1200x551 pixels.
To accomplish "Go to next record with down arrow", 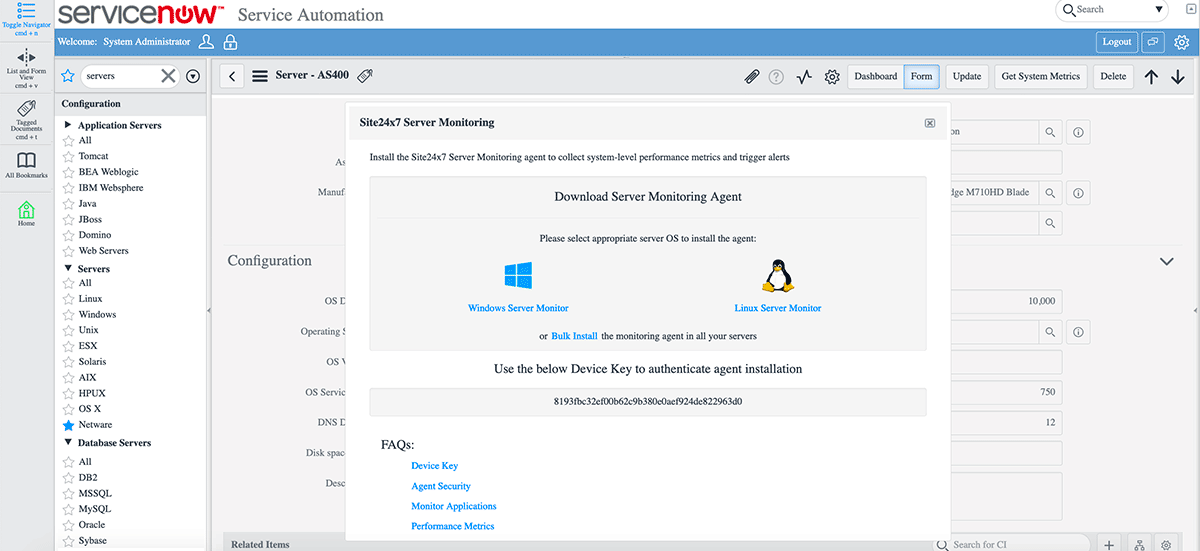I will tap(1177, 77).
